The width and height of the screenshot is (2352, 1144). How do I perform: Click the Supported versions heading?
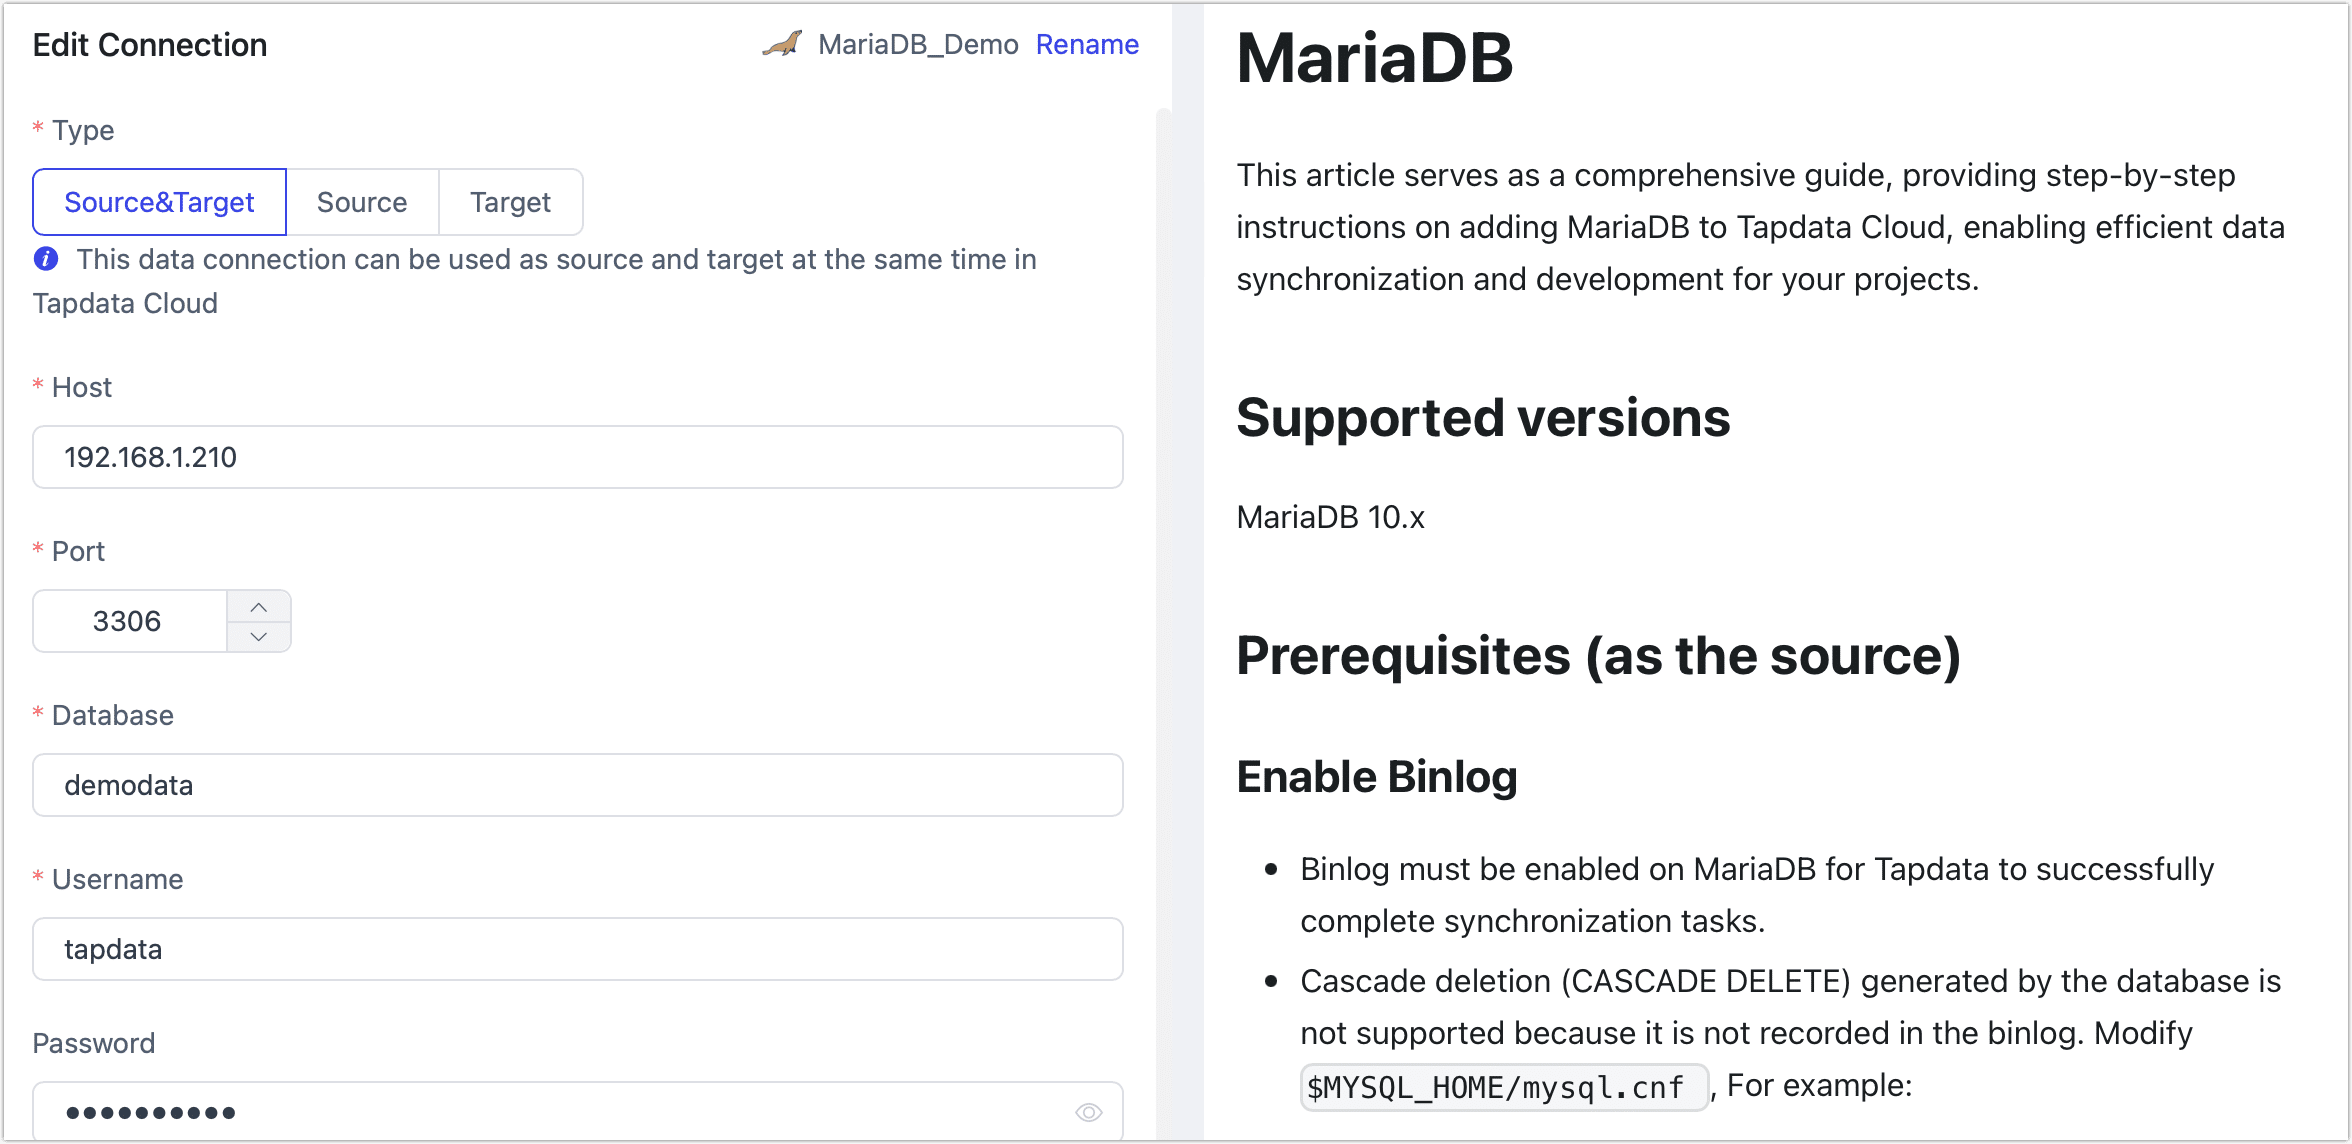coord(1482,417)
